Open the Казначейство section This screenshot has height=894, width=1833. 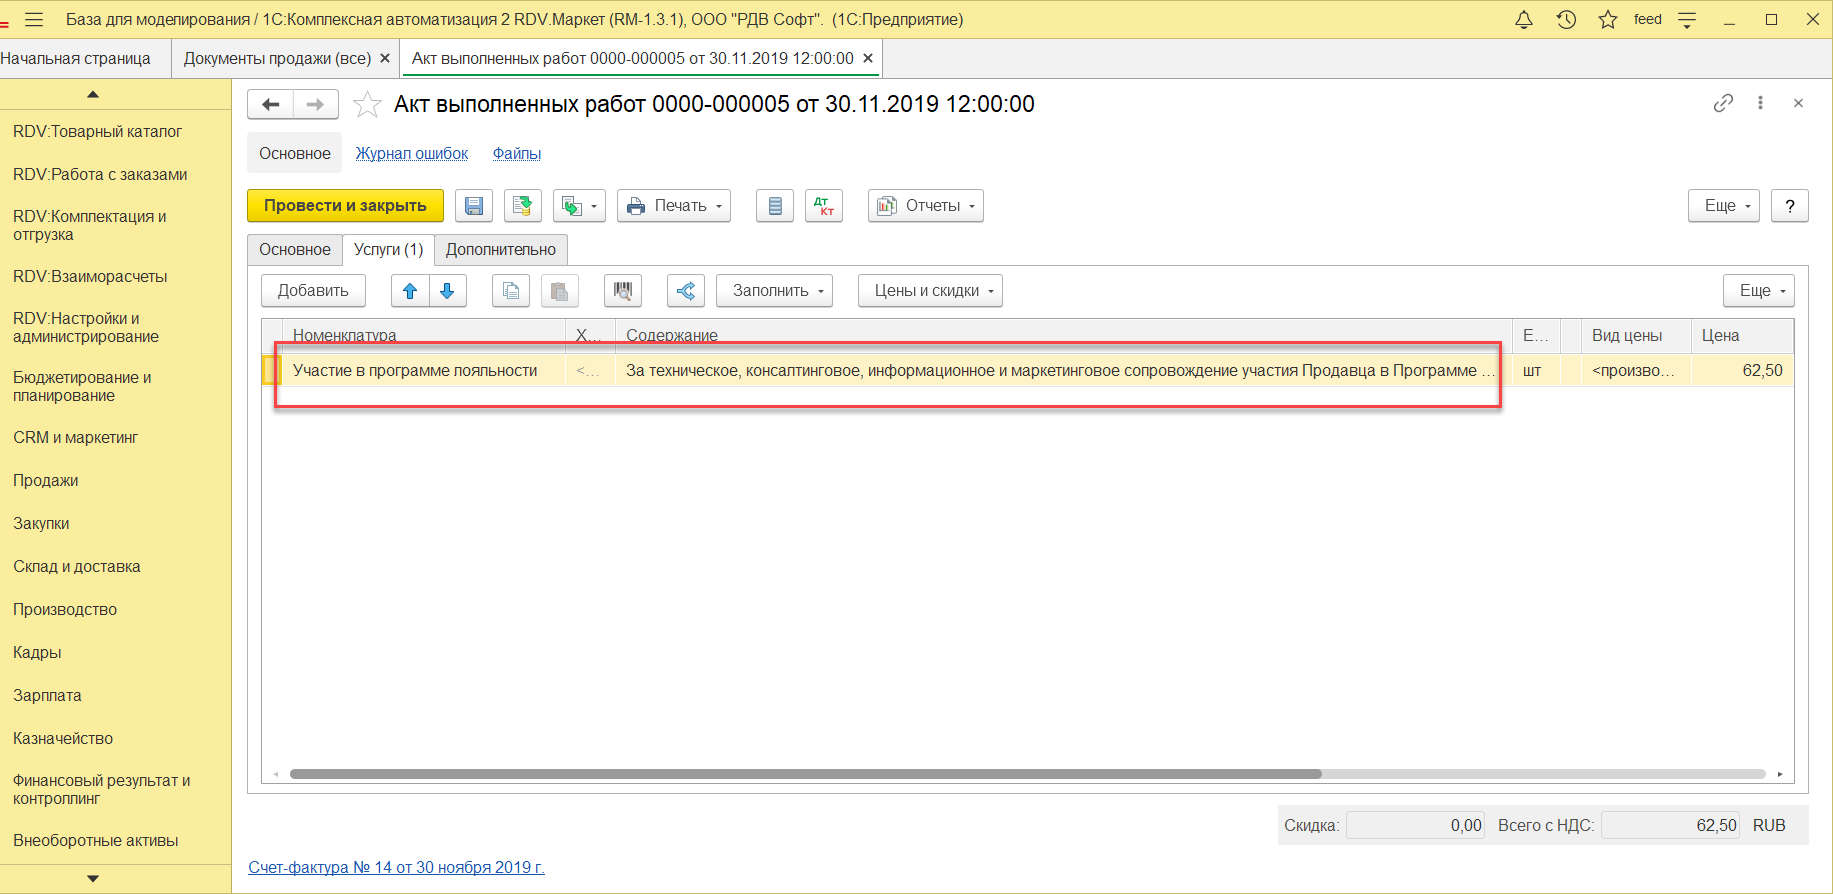(x=63, y=739)
